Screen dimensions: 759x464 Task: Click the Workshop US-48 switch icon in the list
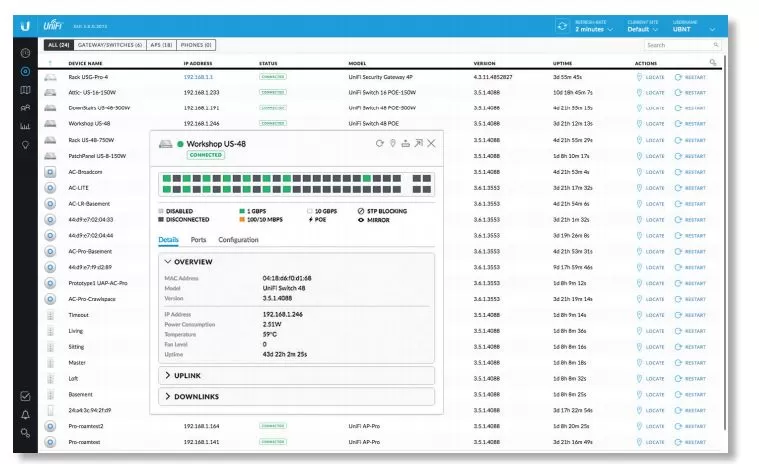click(50, 124)
